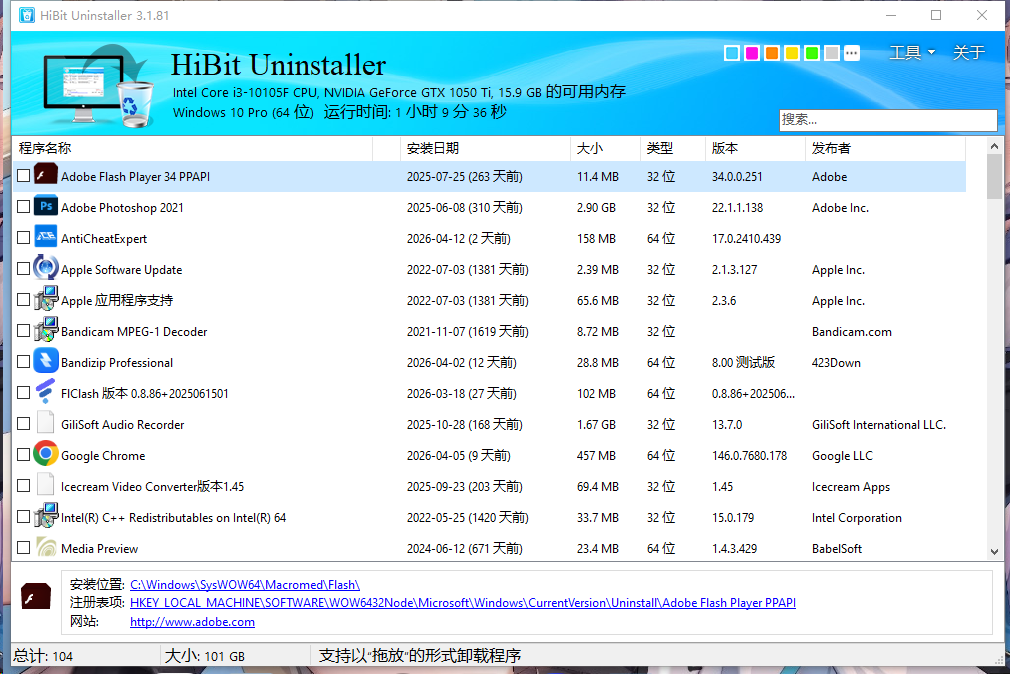Viewport: 1010px width, 674px height.
Task: Select the Adobe Photoshop 2021 row name
Action: pyautogui.click(x=122, y=207)
